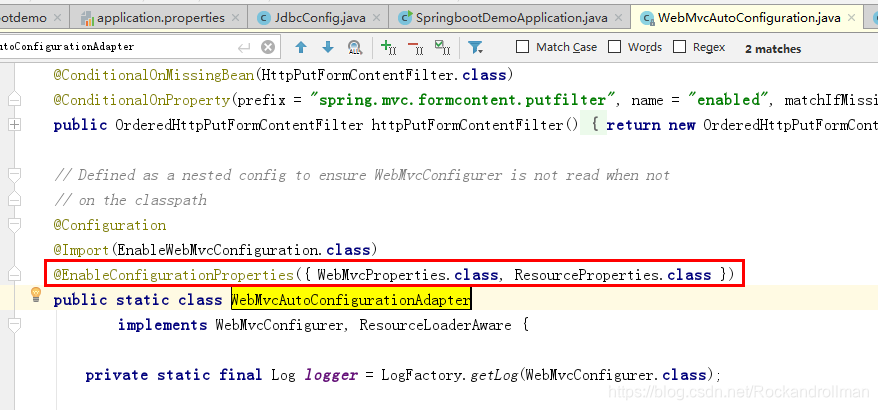Expand folded httpPutFormContentFilter method
Image resolution: width=878 pixels, height=410 pixels.
(15, 125)
